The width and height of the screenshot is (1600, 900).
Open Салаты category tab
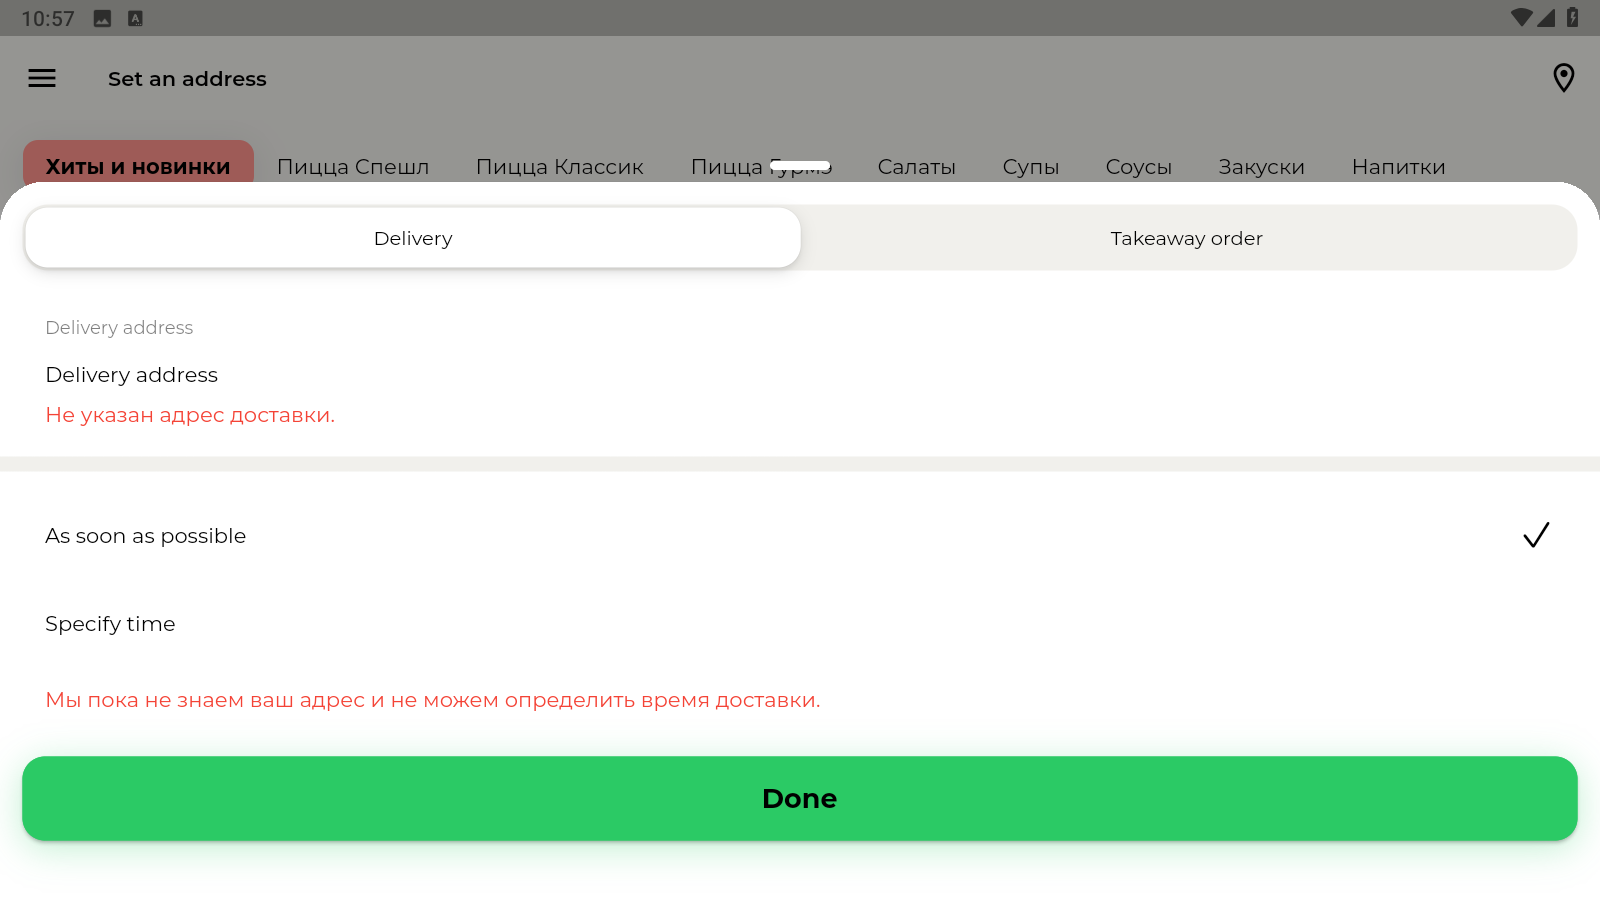[x=917, y=167]
